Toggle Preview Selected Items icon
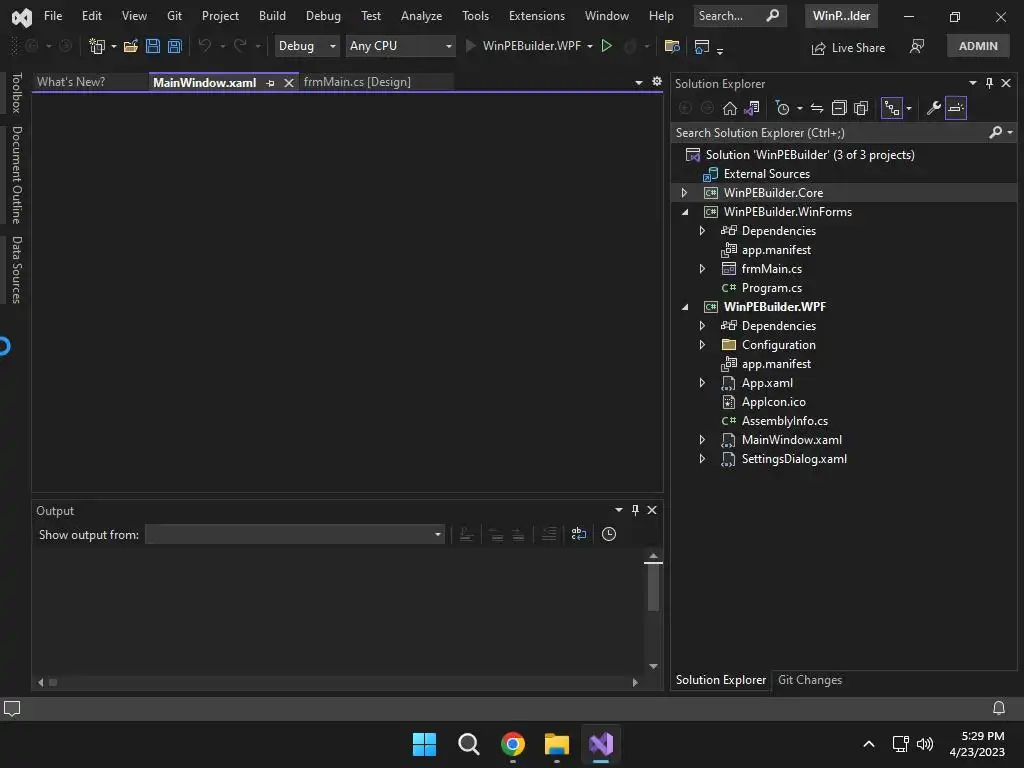 point(955,108)
